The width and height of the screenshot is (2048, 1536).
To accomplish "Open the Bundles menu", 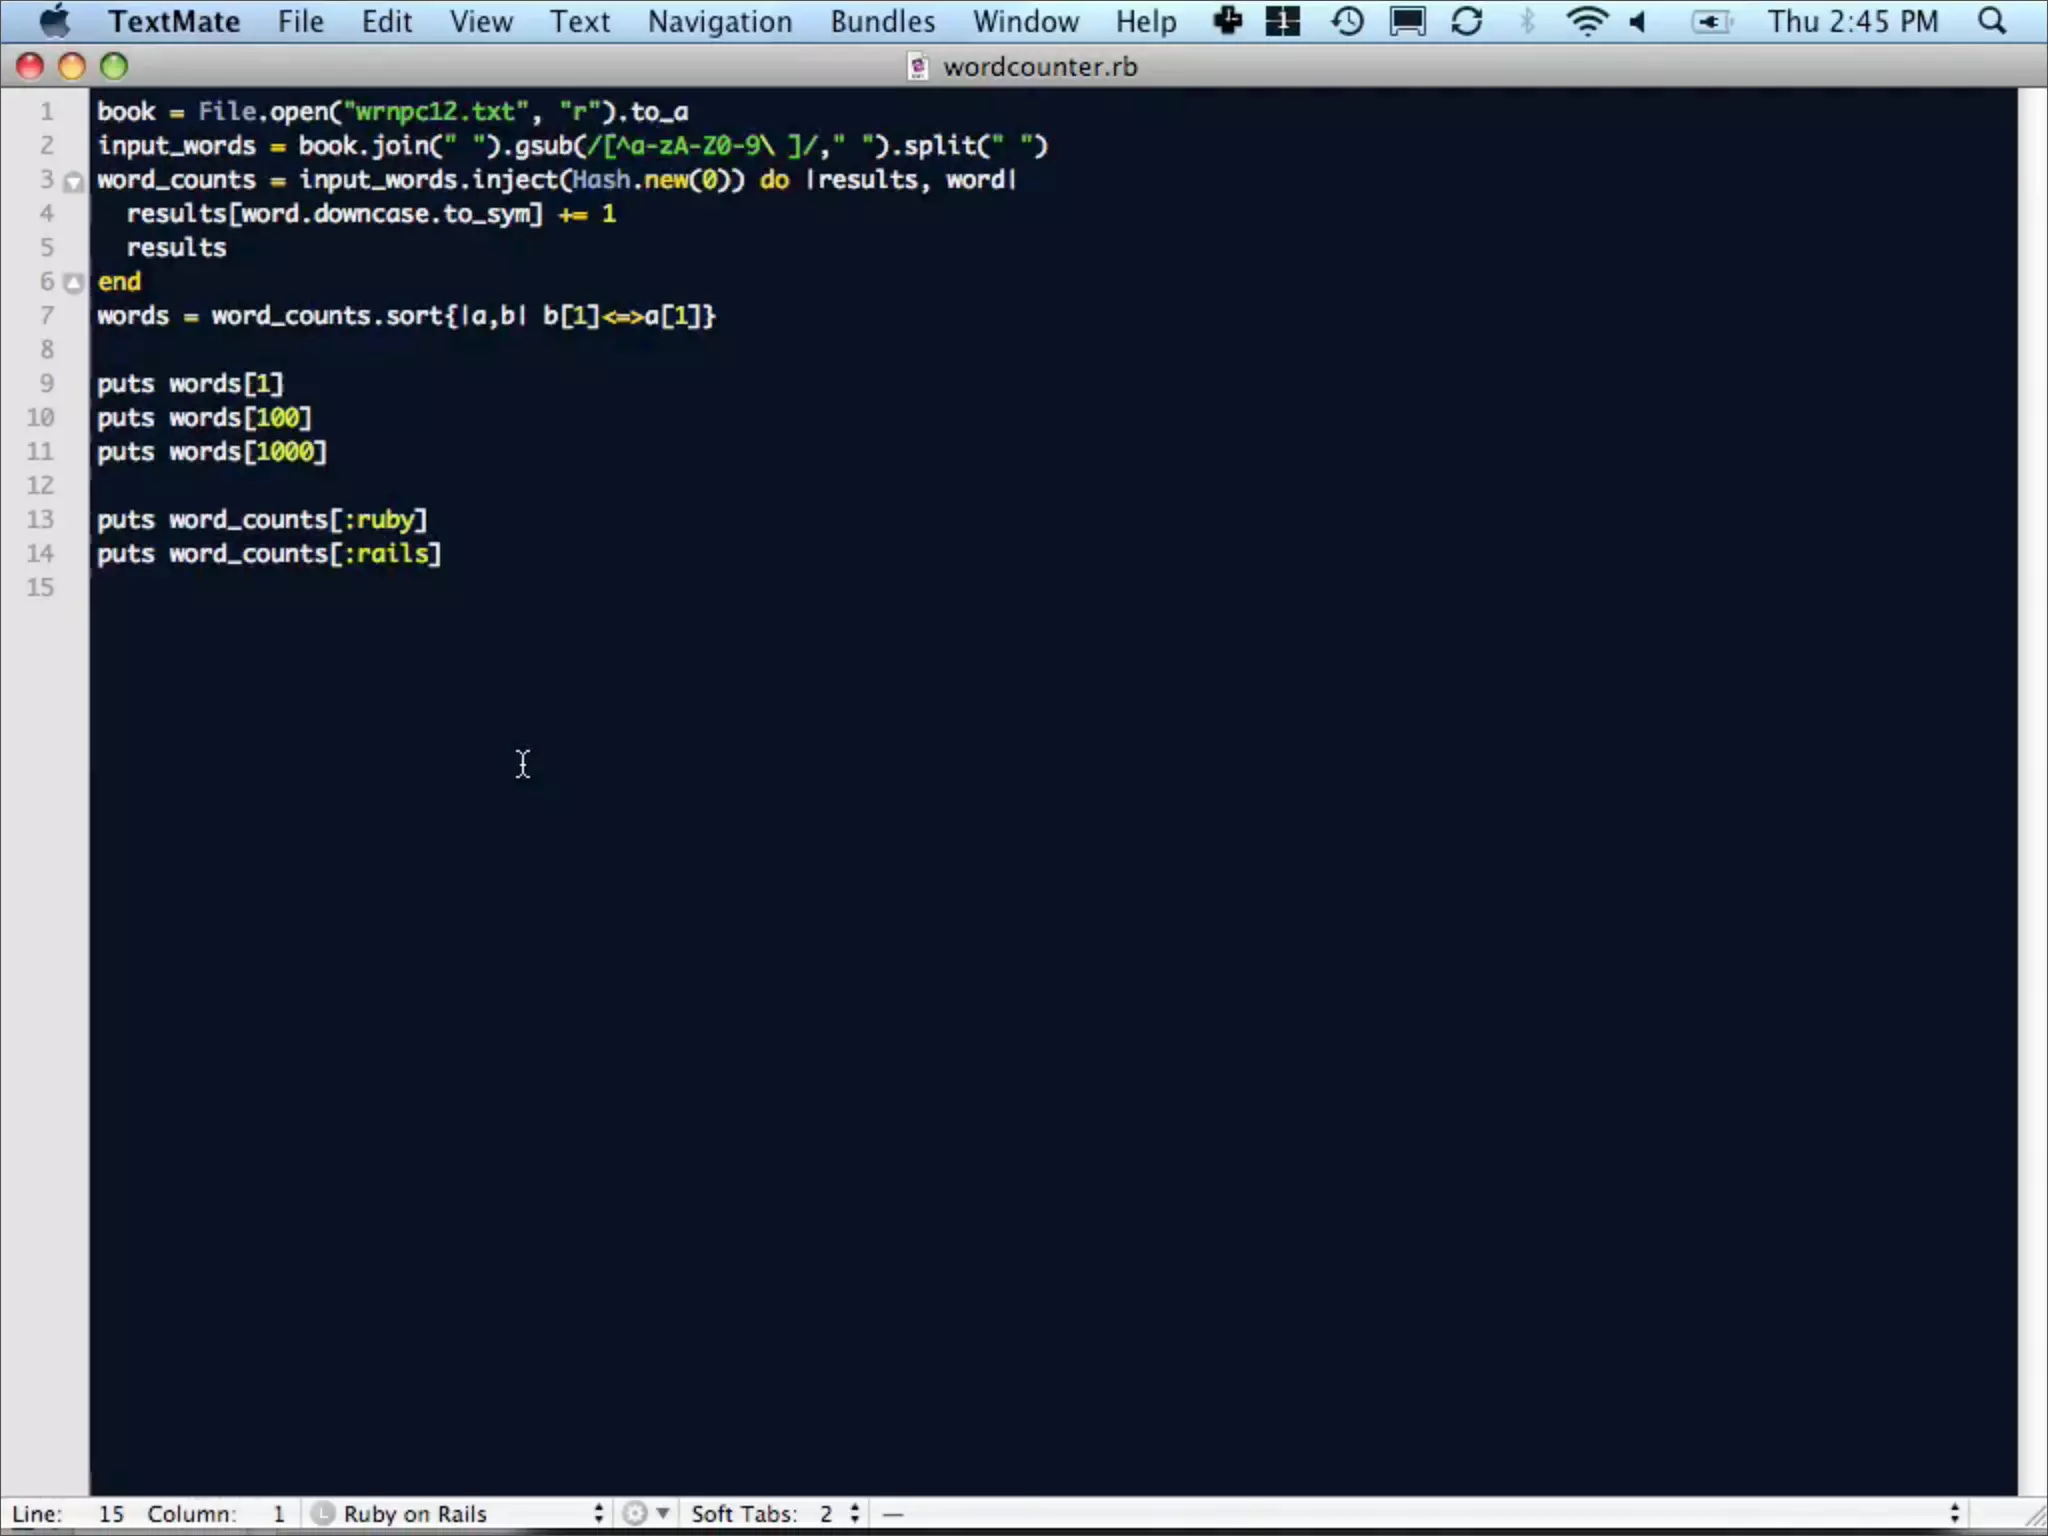I will (882, 21).
